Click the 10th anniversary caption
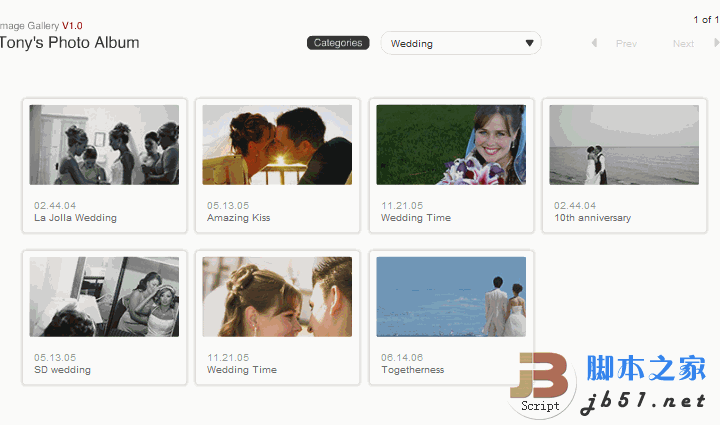Image resolution: width=720 pixels, height=425 pixels. [592, 218]
